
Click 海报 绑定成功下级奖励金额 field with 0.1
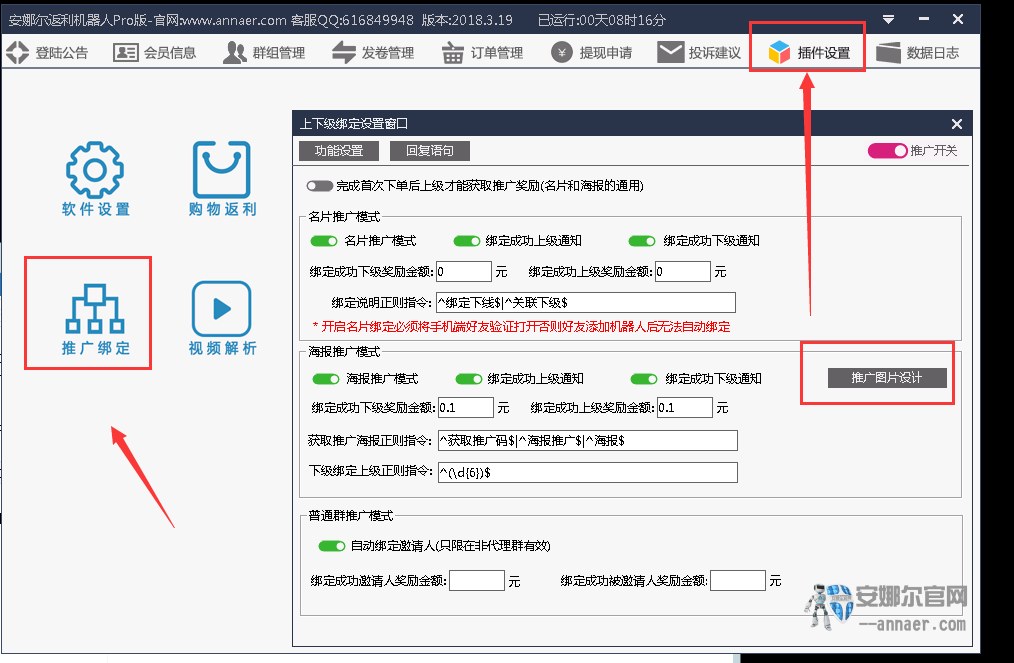click(466, 408)
